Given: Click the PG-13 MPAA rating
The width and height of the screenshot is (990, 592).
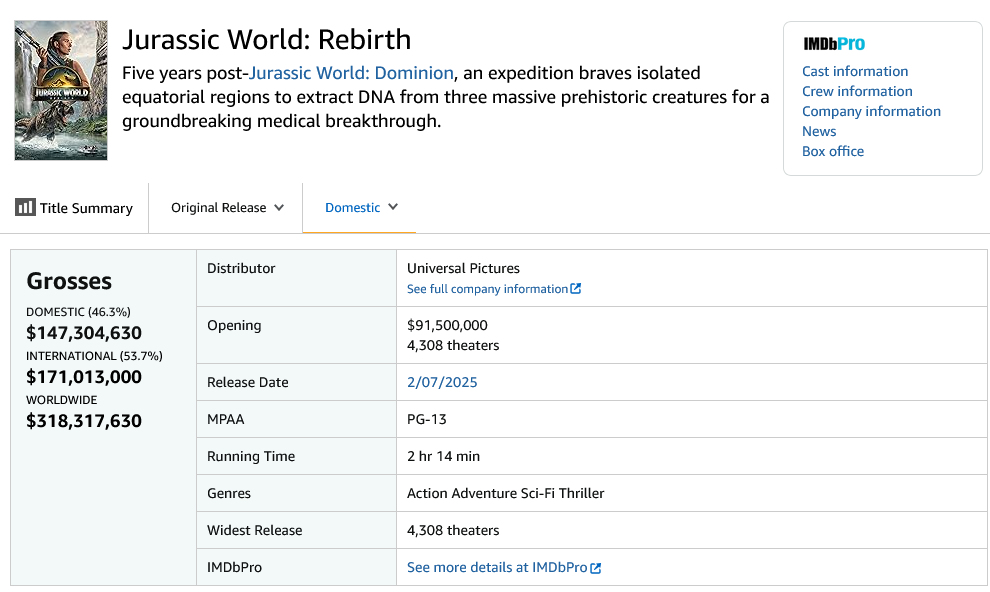Looking at the screenshot, I should (427, 419).
